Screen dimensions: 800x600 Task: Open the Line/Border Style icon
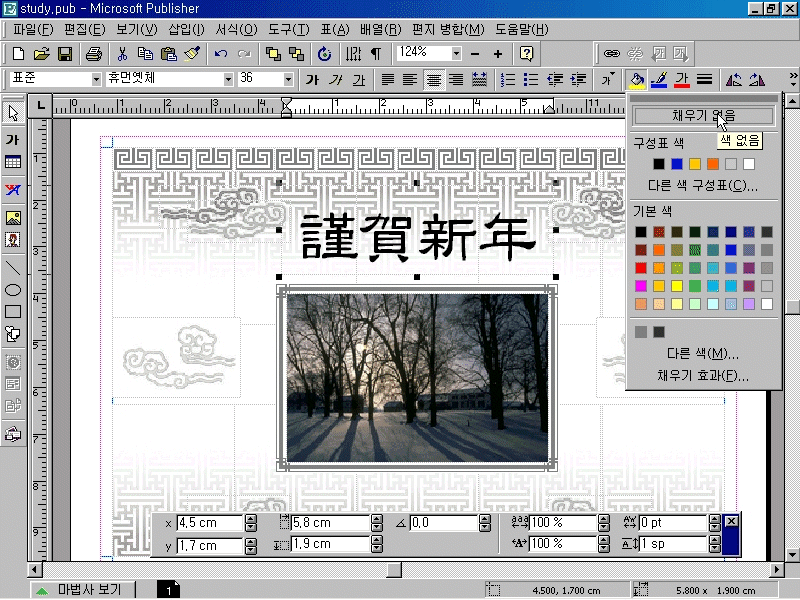(705, 80)
